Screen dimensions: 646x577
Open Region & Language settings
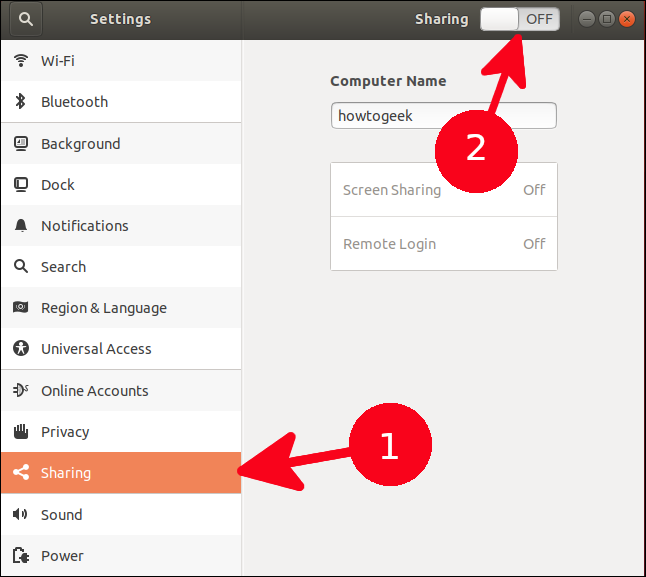pos(121,308)
